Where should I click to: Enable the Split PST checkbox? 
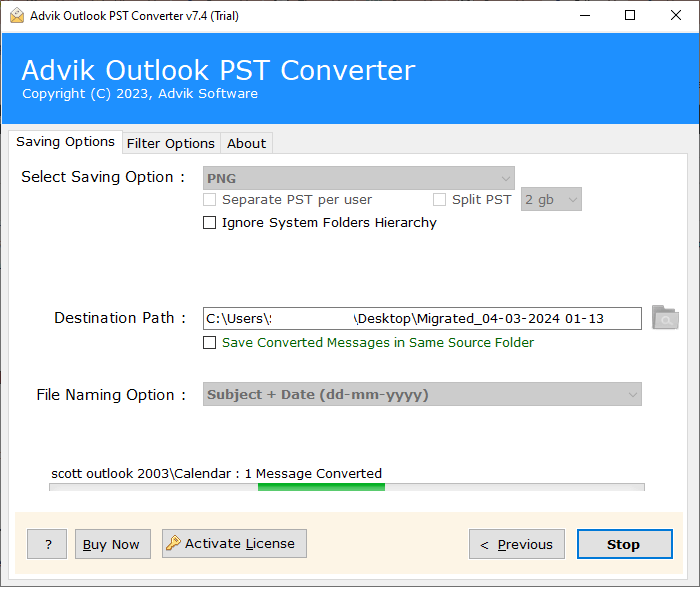[x=439, y=200]
